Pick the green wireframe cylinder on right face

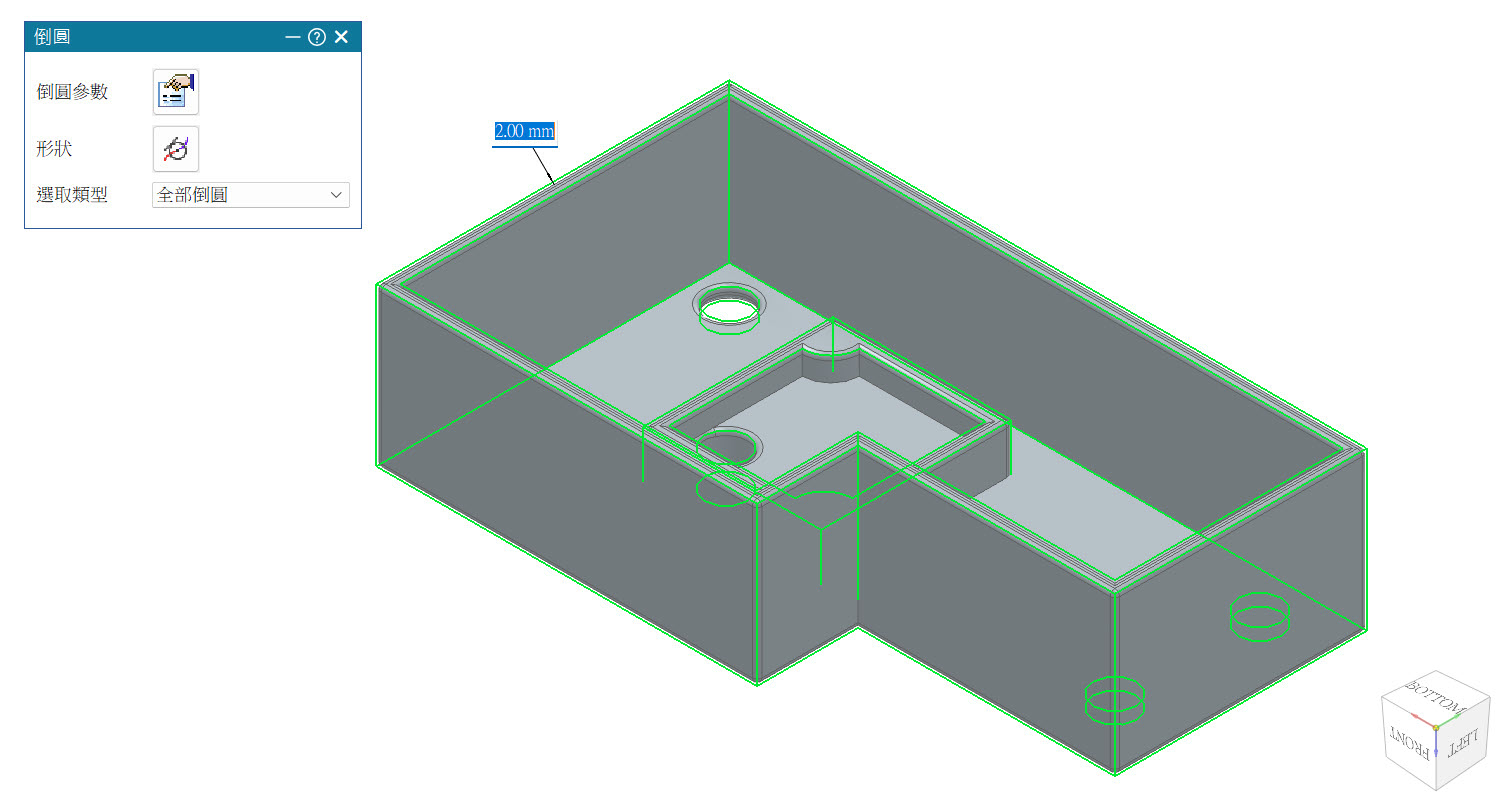1259,615
